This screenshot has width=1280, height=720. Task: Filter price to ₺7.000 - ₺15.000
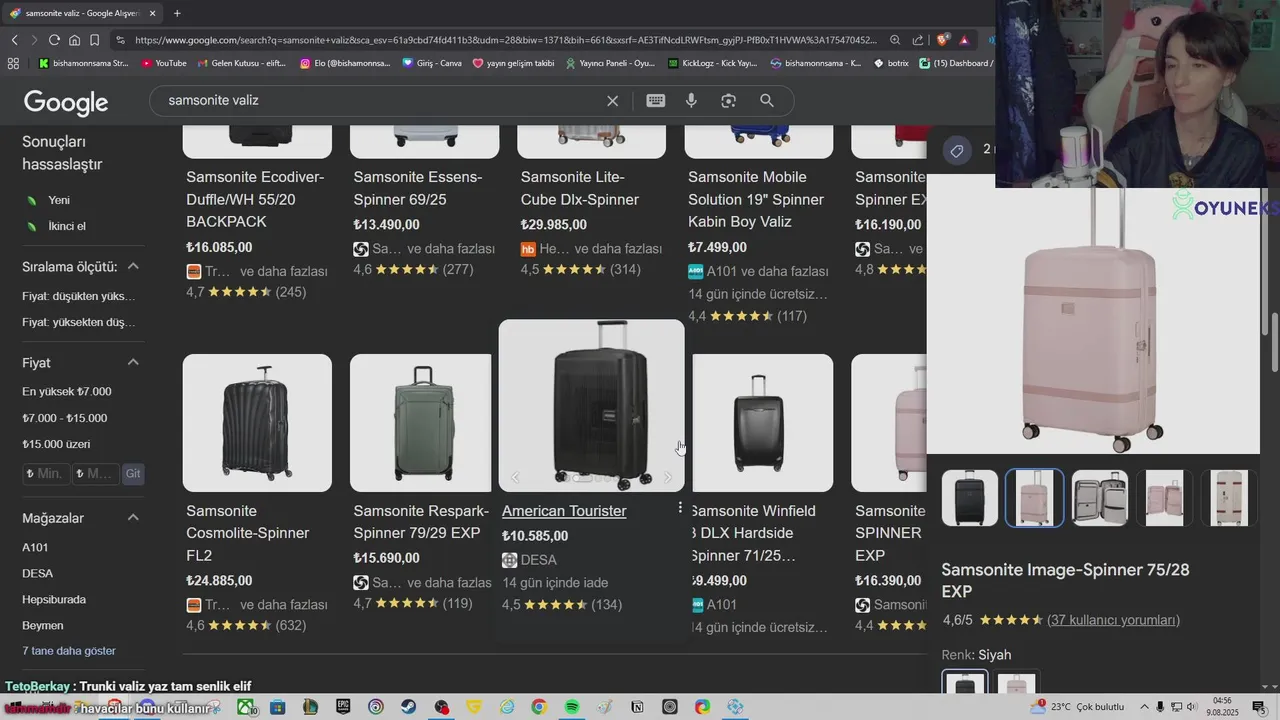point(65,418)
